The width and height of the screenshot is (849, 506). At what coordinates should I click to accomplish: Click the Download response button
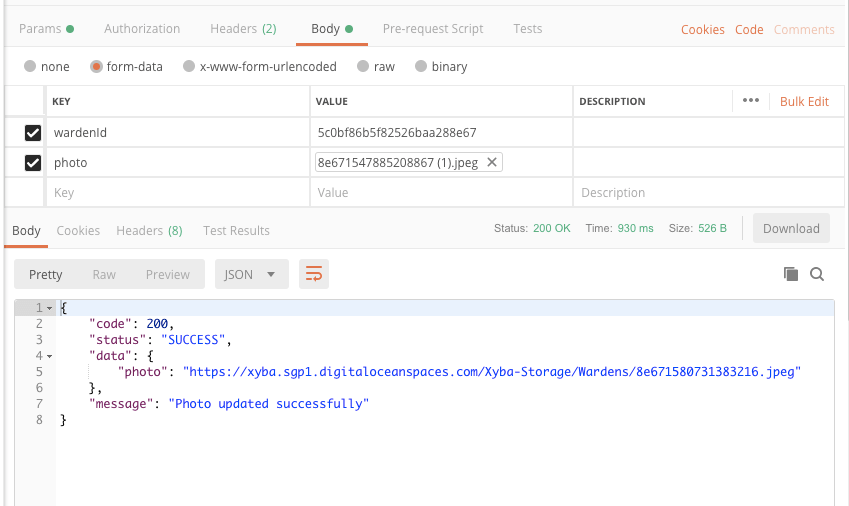(x=791, y=228)
